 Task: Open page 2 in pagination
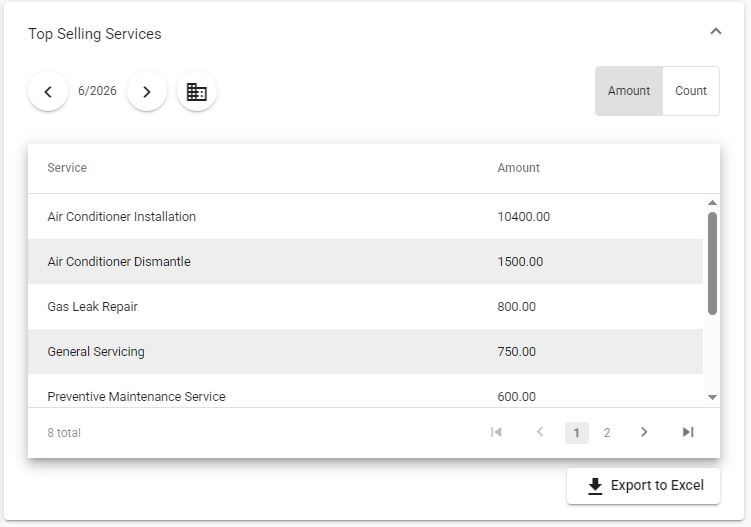coord(607,433)
